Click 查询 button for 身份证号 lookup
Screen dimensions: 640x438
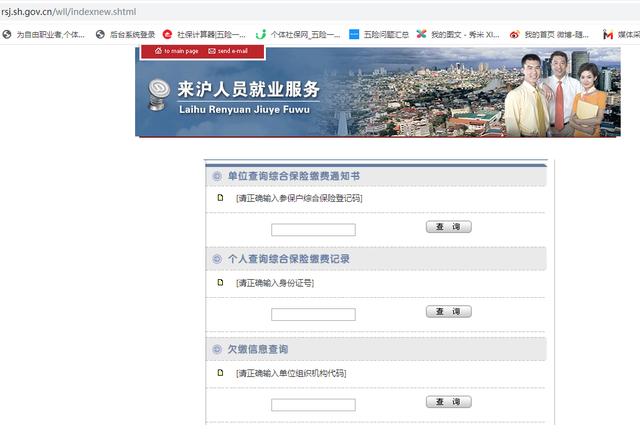tap(449, 311)
